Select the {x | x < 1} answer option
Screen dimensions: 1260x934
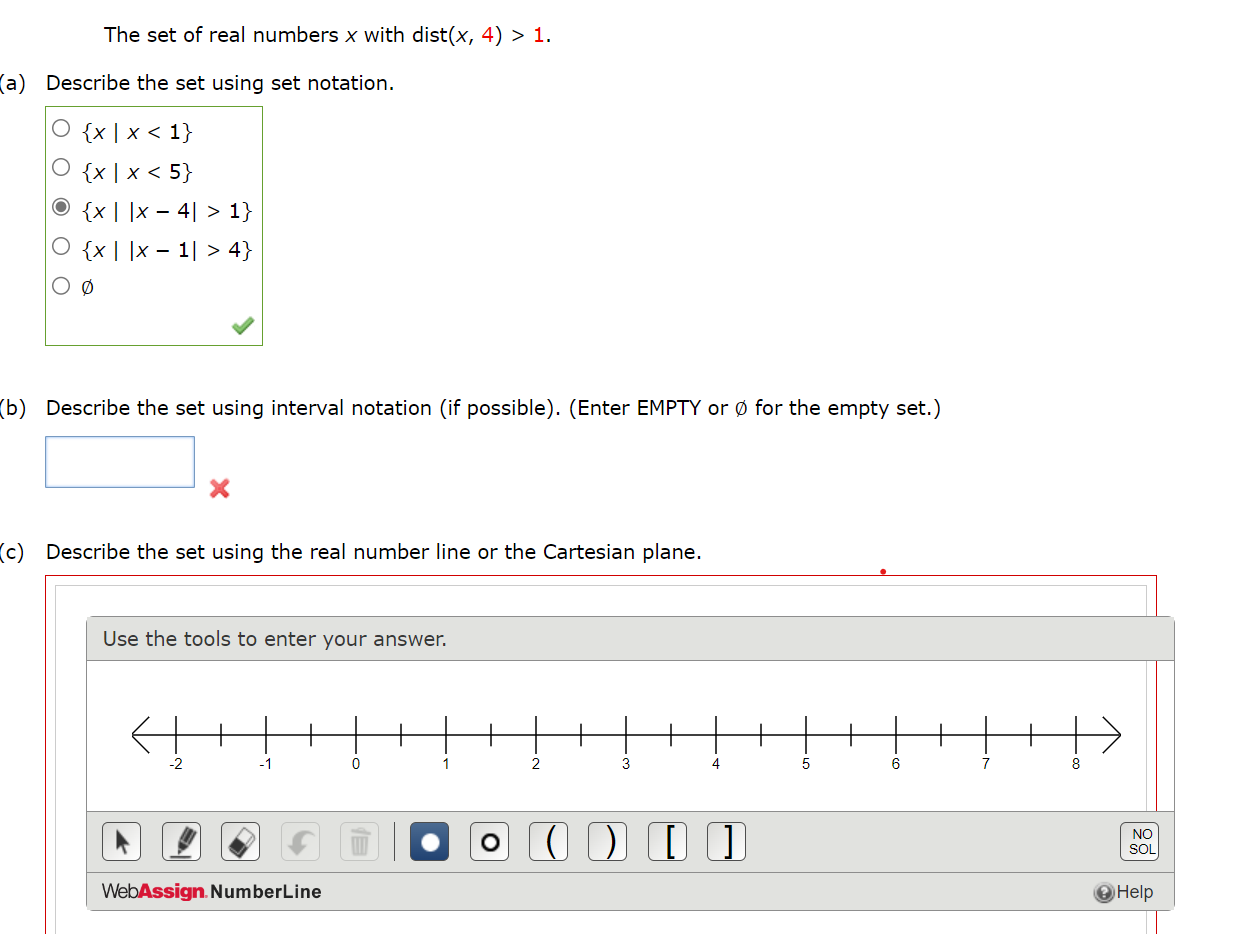pyautogui.click(x=60, y=127)
